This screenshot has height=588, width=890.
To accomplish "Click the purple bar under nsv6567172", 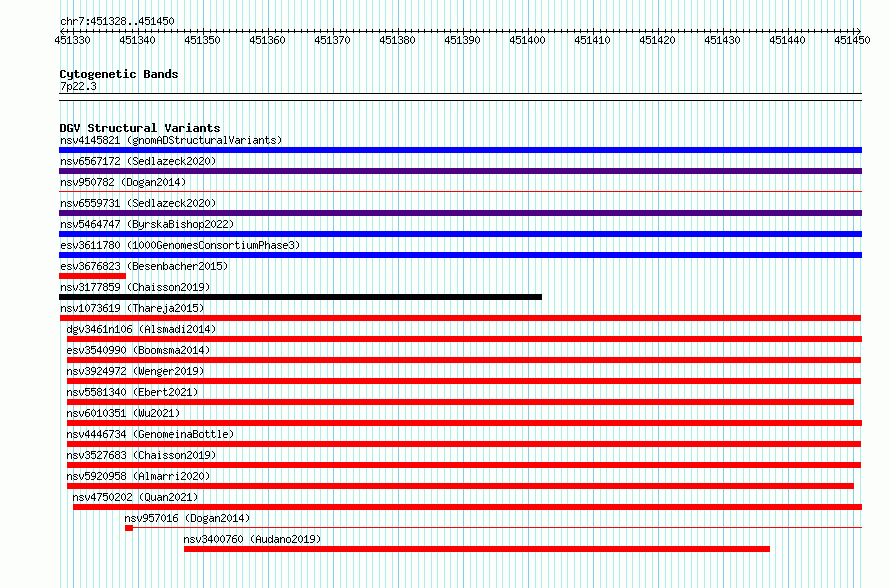I will point(460,171).
